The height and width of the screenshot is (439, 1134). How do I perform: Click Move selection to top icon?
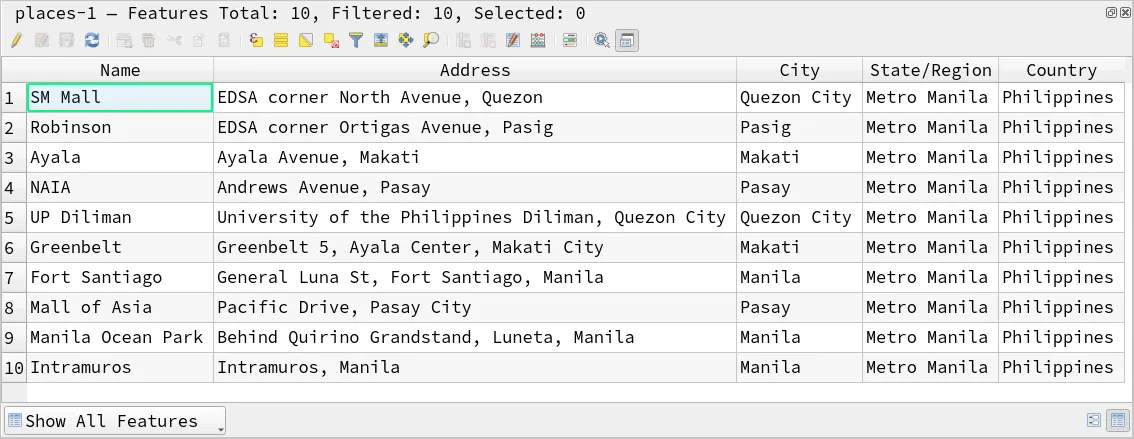pos(380,41)
